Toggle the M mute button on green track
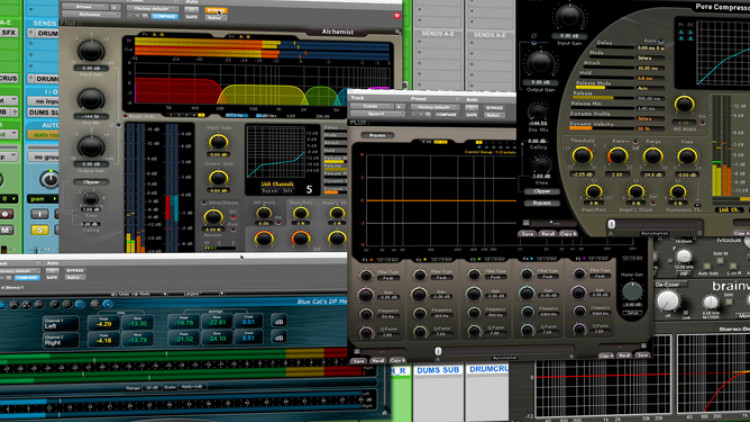Image resolution: width=750 pixels, height=422 pixels. [6, 230]
